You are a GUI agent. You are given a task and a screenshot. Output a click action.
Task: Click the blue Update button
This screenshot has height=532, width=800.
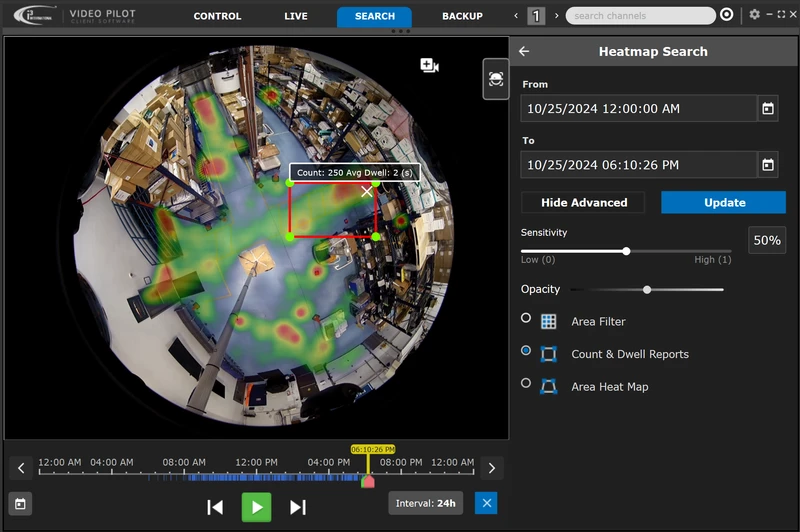coord(724,202)
